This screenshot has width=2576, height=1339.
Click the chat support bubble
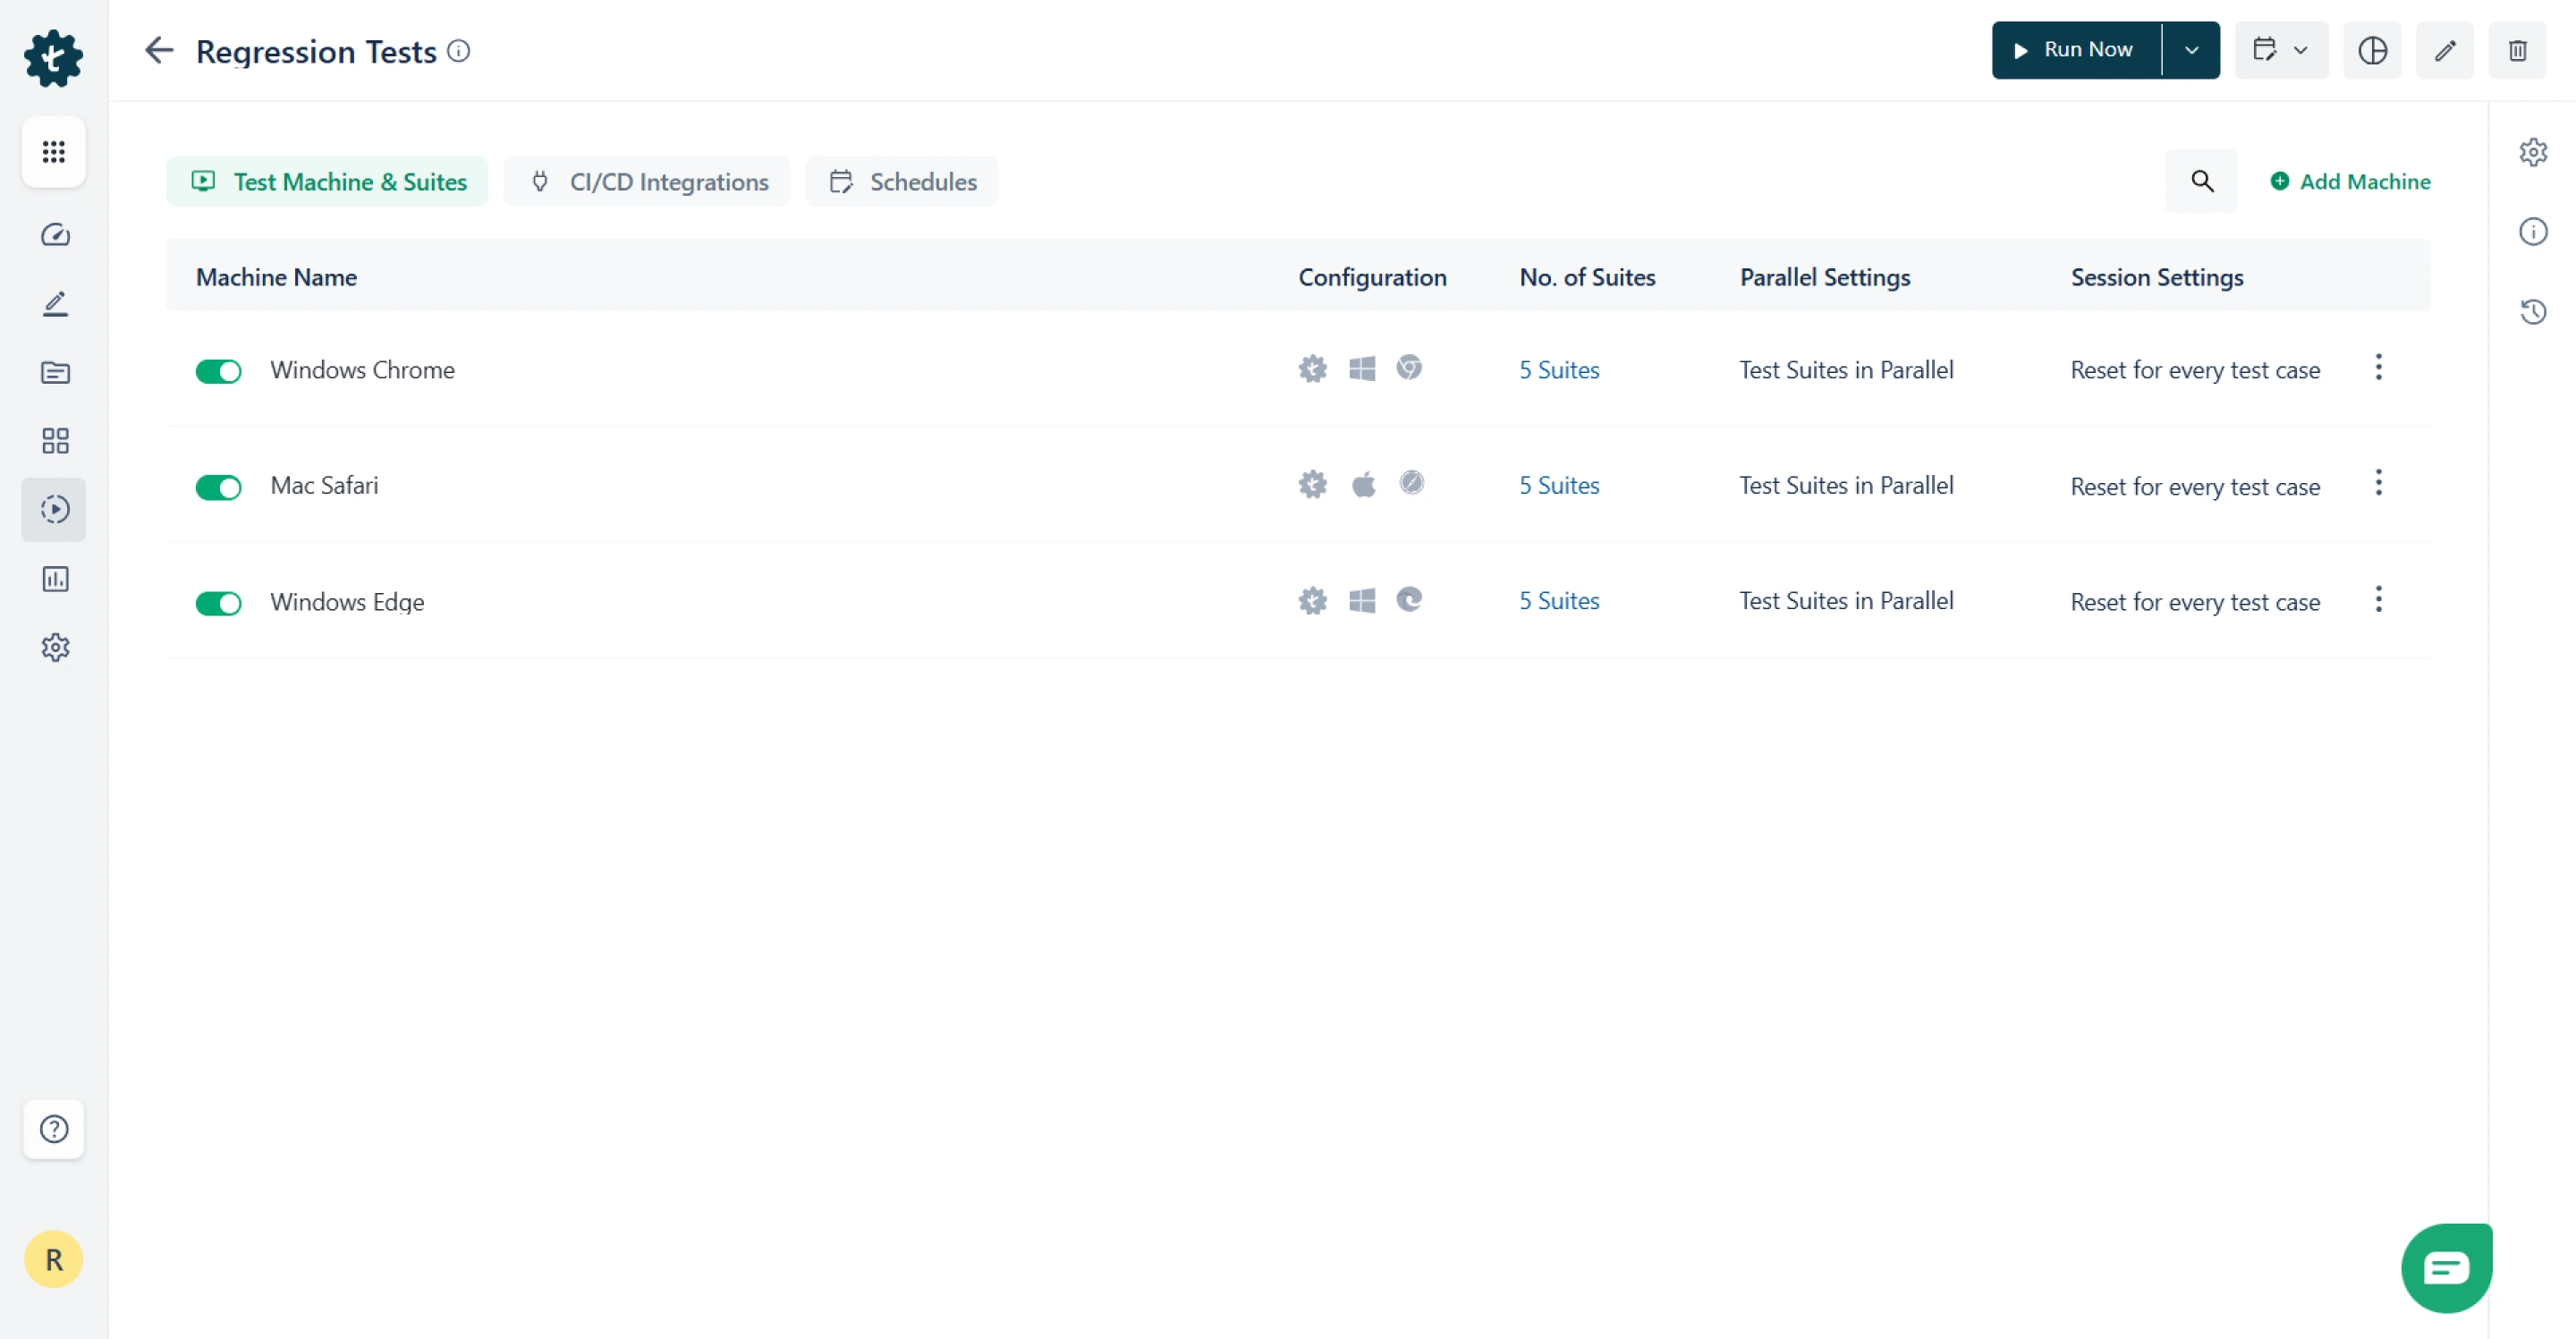(x=2445, y=1267)
